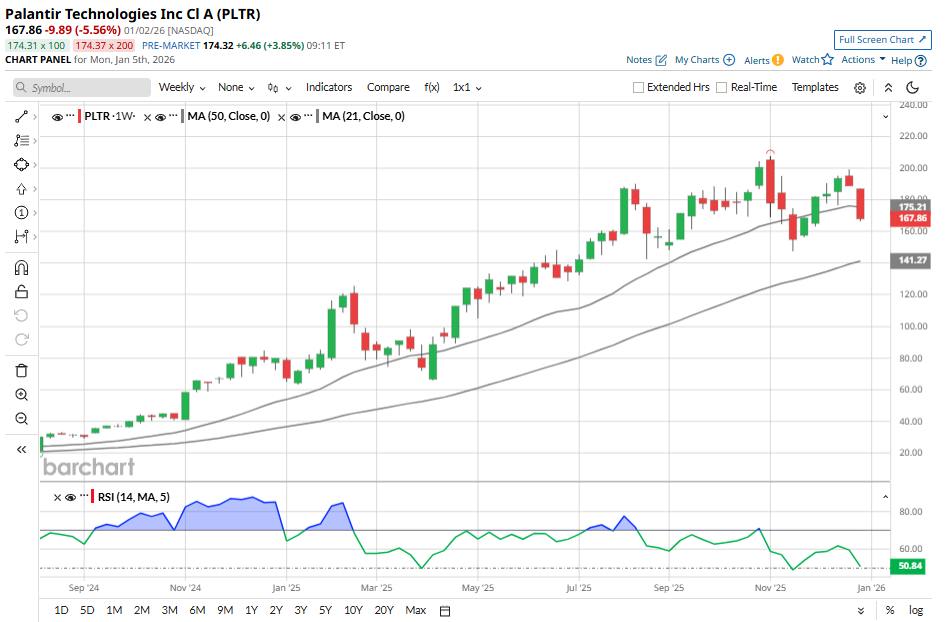Screen dimensions: 948x622
Task: Open the Actions dropdown menu
Action: pyautogui.click(x=863, y=59)
